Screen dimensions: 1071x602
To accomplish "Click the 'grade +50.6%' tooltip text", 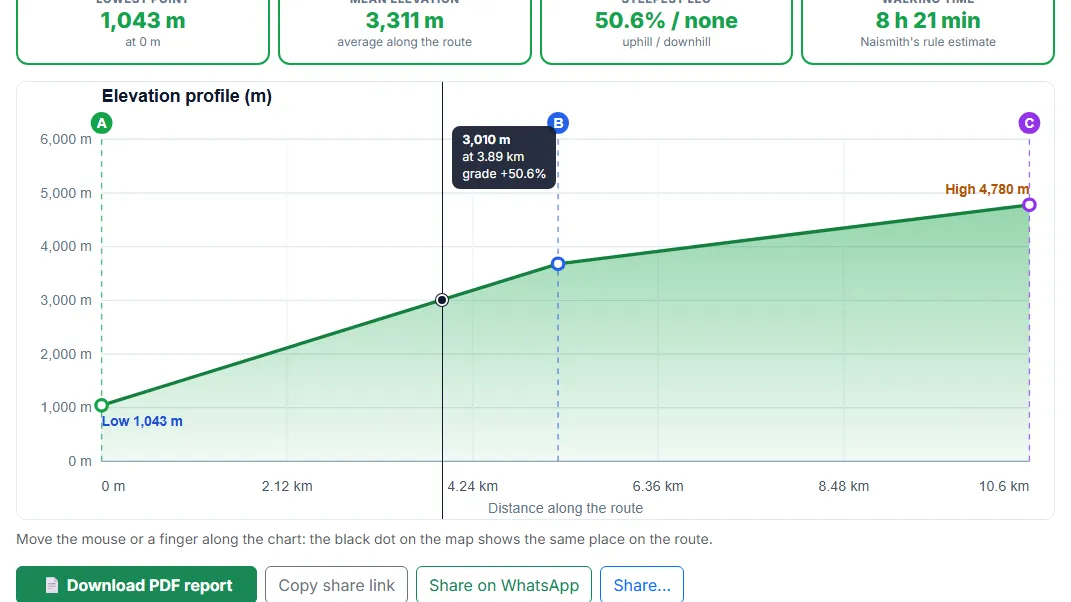I will (504, 174).
